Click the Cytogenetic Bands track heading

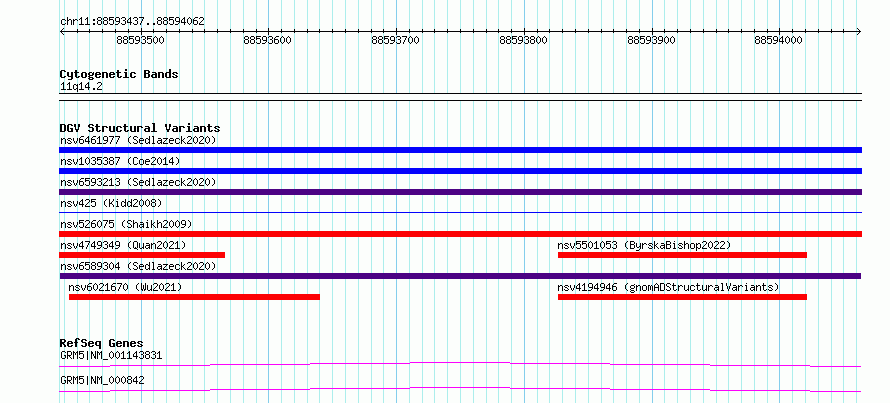pos(119,74)
